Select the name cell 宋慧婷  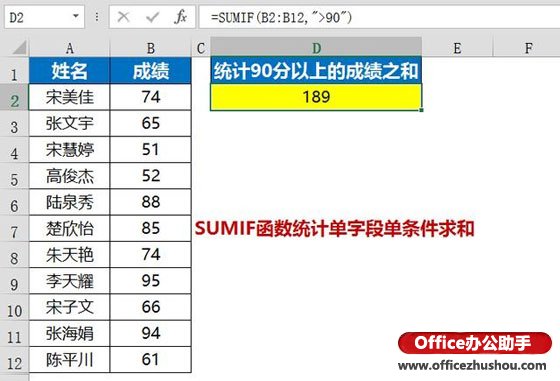pyautogui.click(x=70, y=150)
